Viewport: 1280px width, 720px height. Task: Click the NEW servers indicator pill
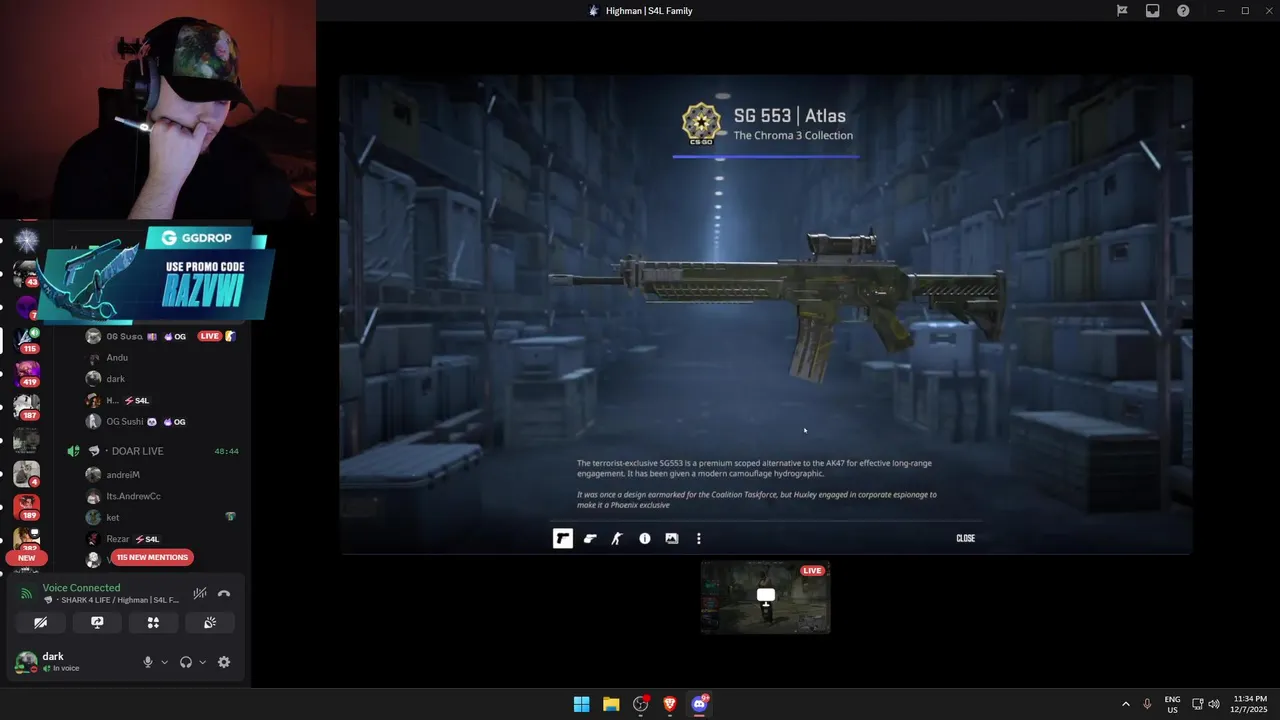pyautogui.click(x=26, y=558)
